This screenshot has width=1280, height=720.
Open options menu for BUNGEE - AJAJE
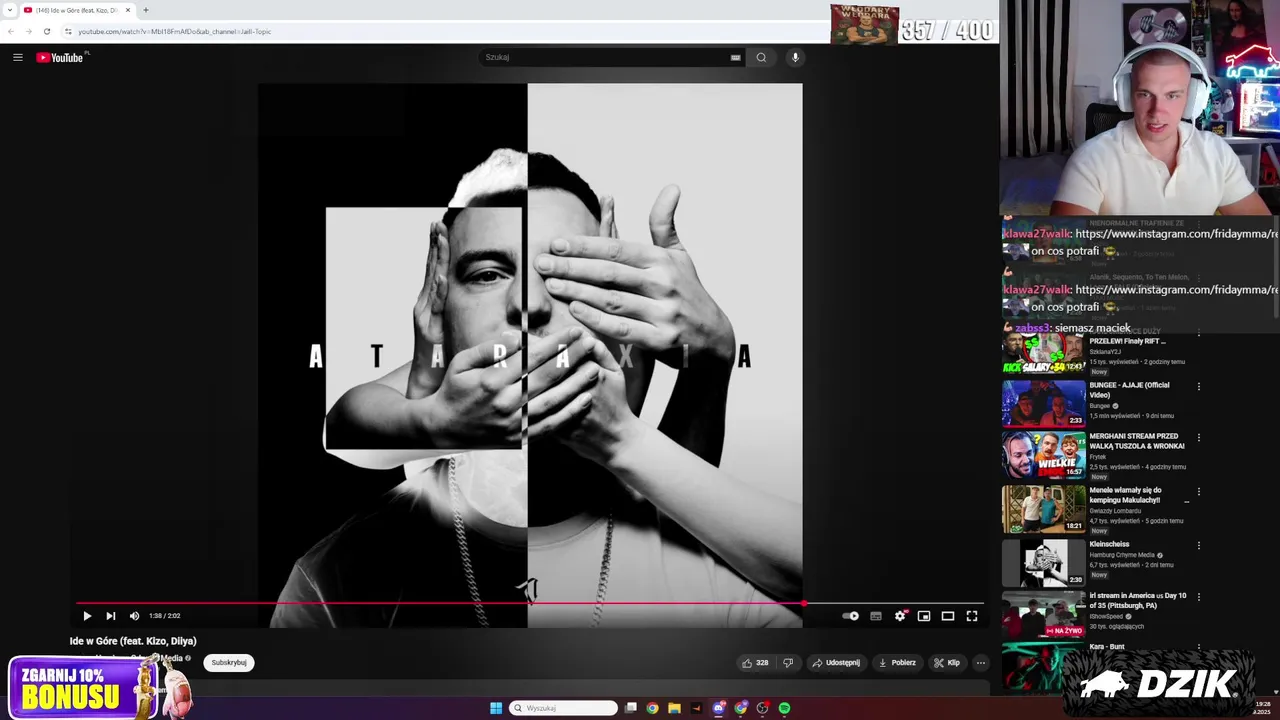point(1198,386)
